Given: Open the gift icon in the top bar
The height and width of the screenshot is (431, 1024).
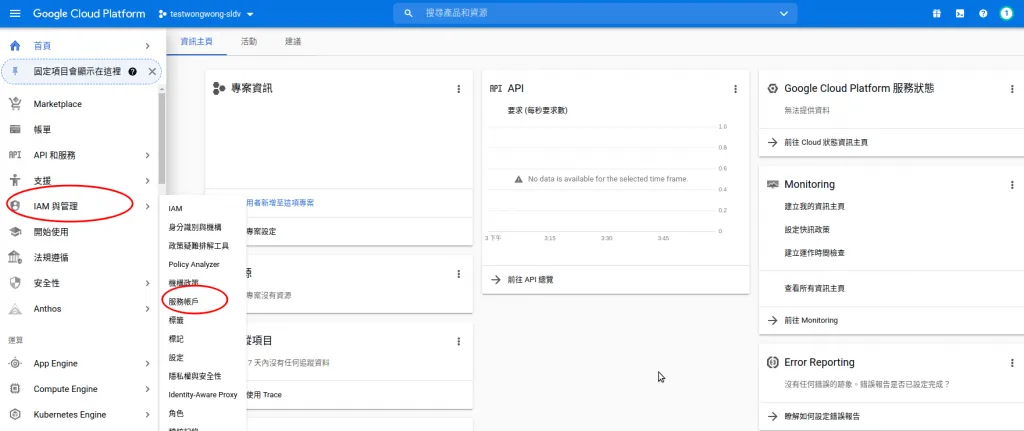Looking at the screenshot, I should point(936,13).
